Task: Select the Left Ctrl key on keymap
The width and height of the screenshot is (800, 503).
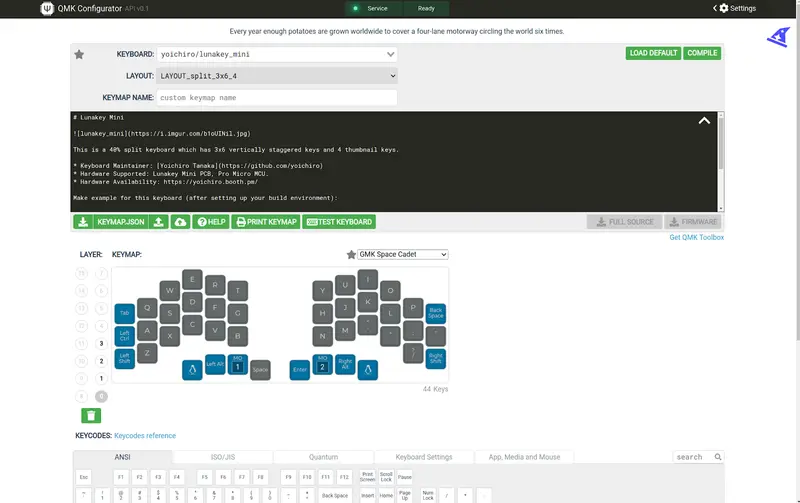Action: click(124, 336)
